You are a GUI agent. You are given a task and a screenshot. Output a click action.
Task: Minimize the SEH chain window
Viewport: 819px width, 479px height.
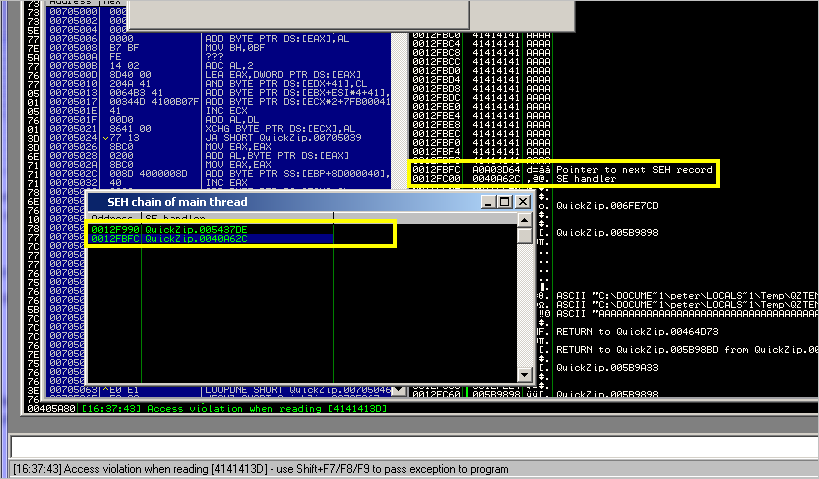[x=490, y=202]
